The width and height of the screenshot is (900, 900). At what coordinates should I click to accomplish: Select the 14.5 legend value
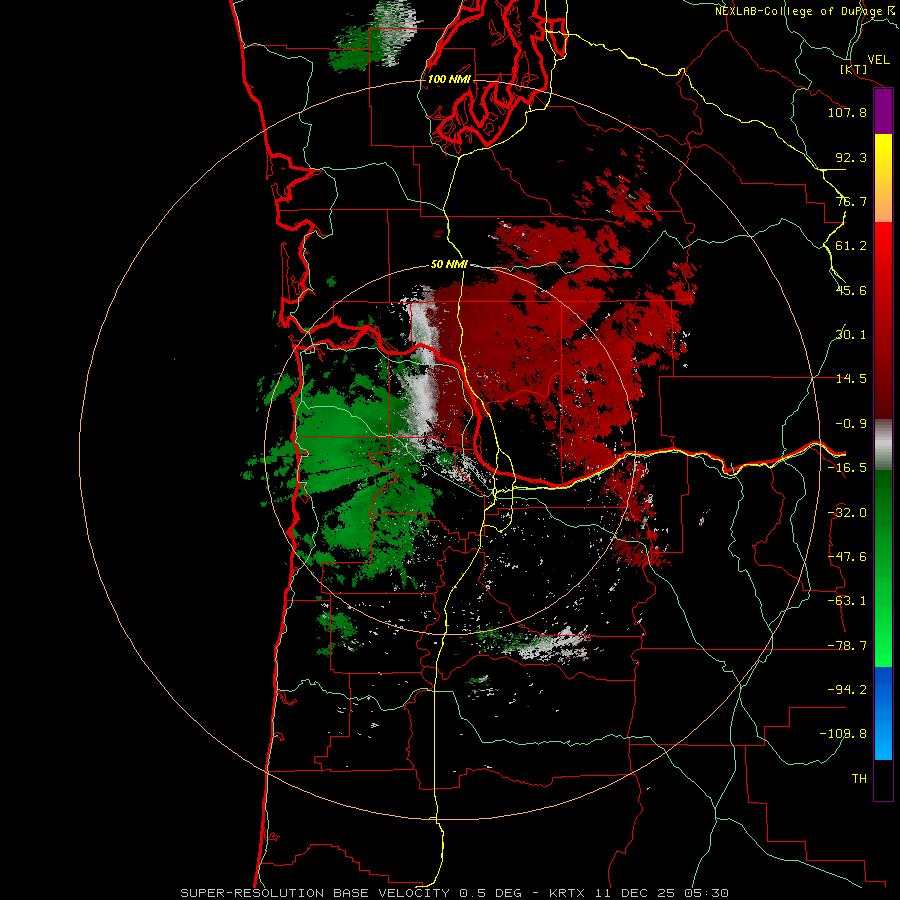851,379
